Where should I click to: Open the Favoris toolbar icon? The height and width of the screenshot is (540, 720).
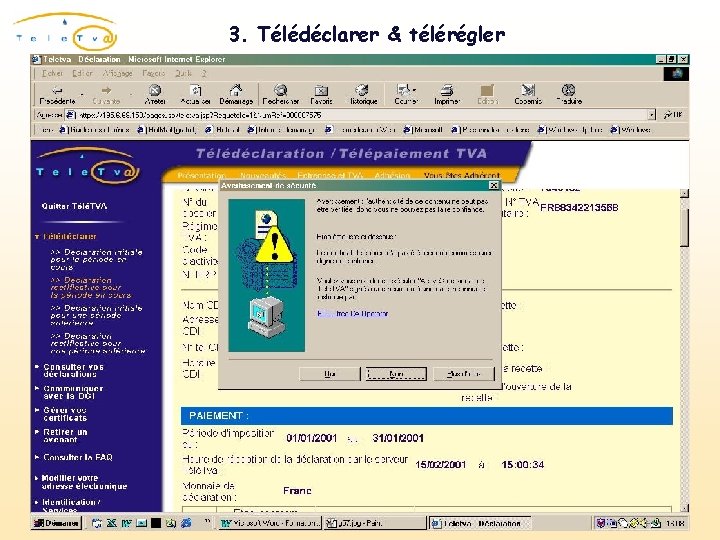tap(321, 90)
